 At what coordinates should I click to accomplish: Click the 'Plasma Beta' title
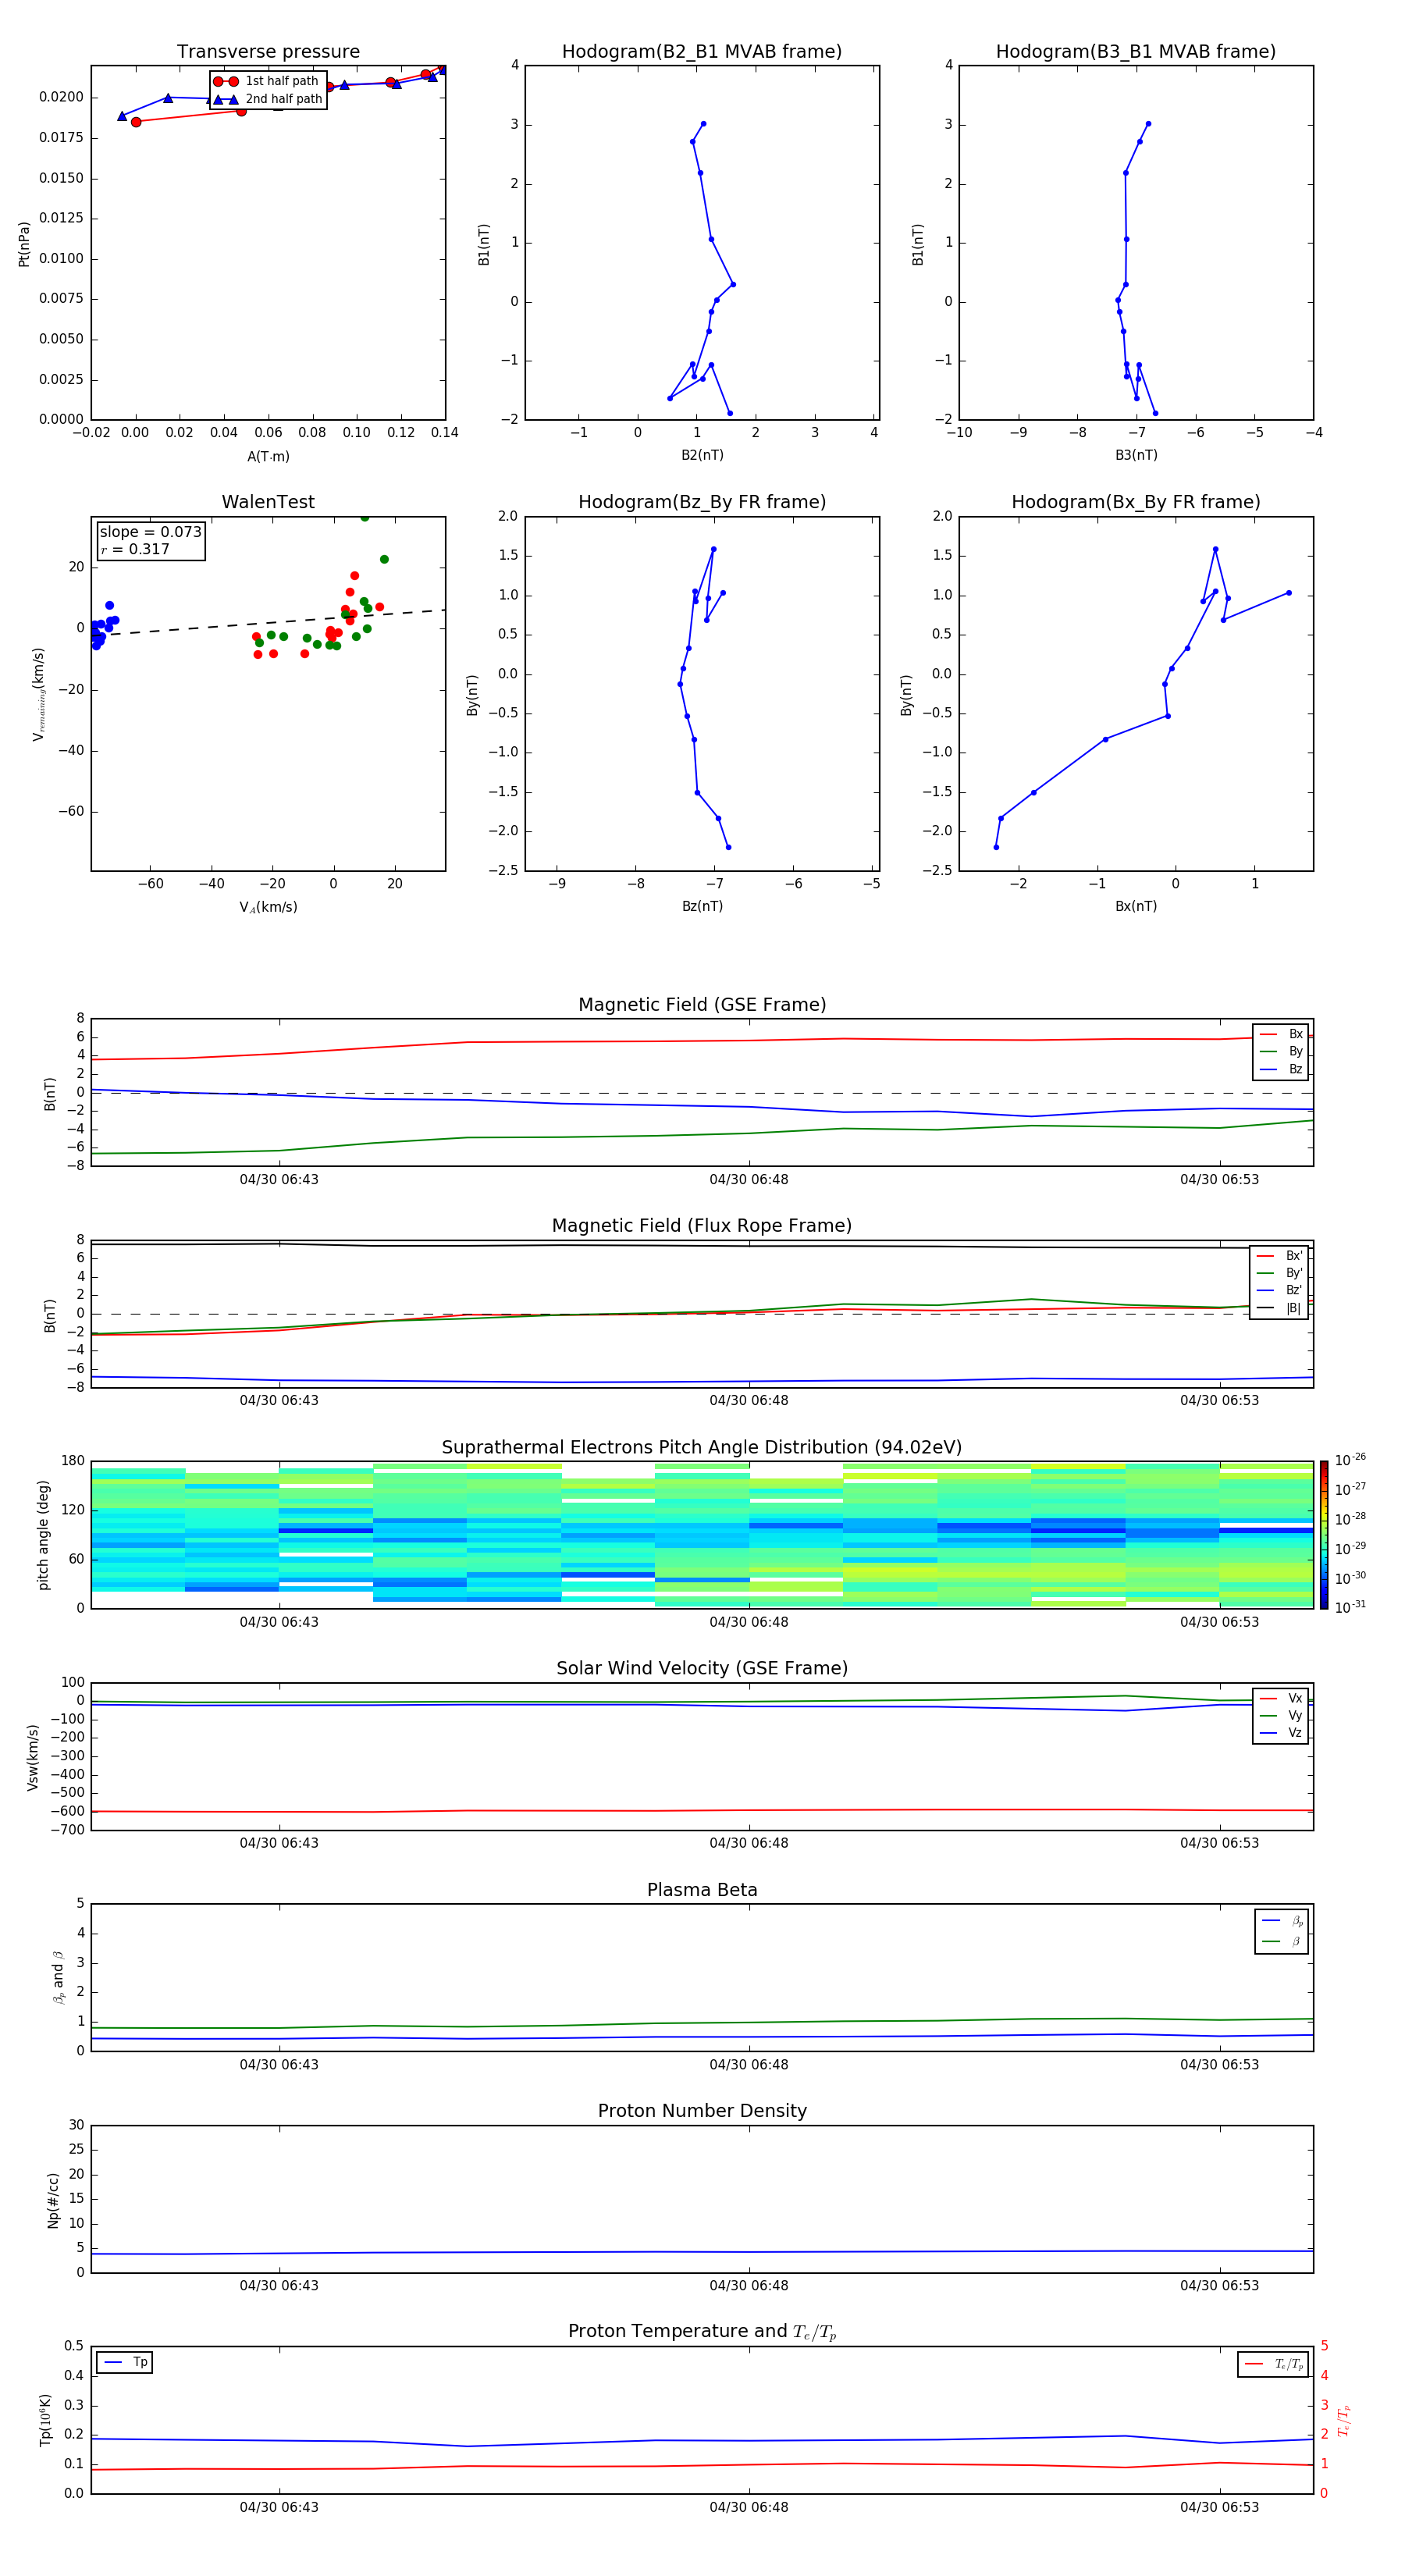(702, 1890)
